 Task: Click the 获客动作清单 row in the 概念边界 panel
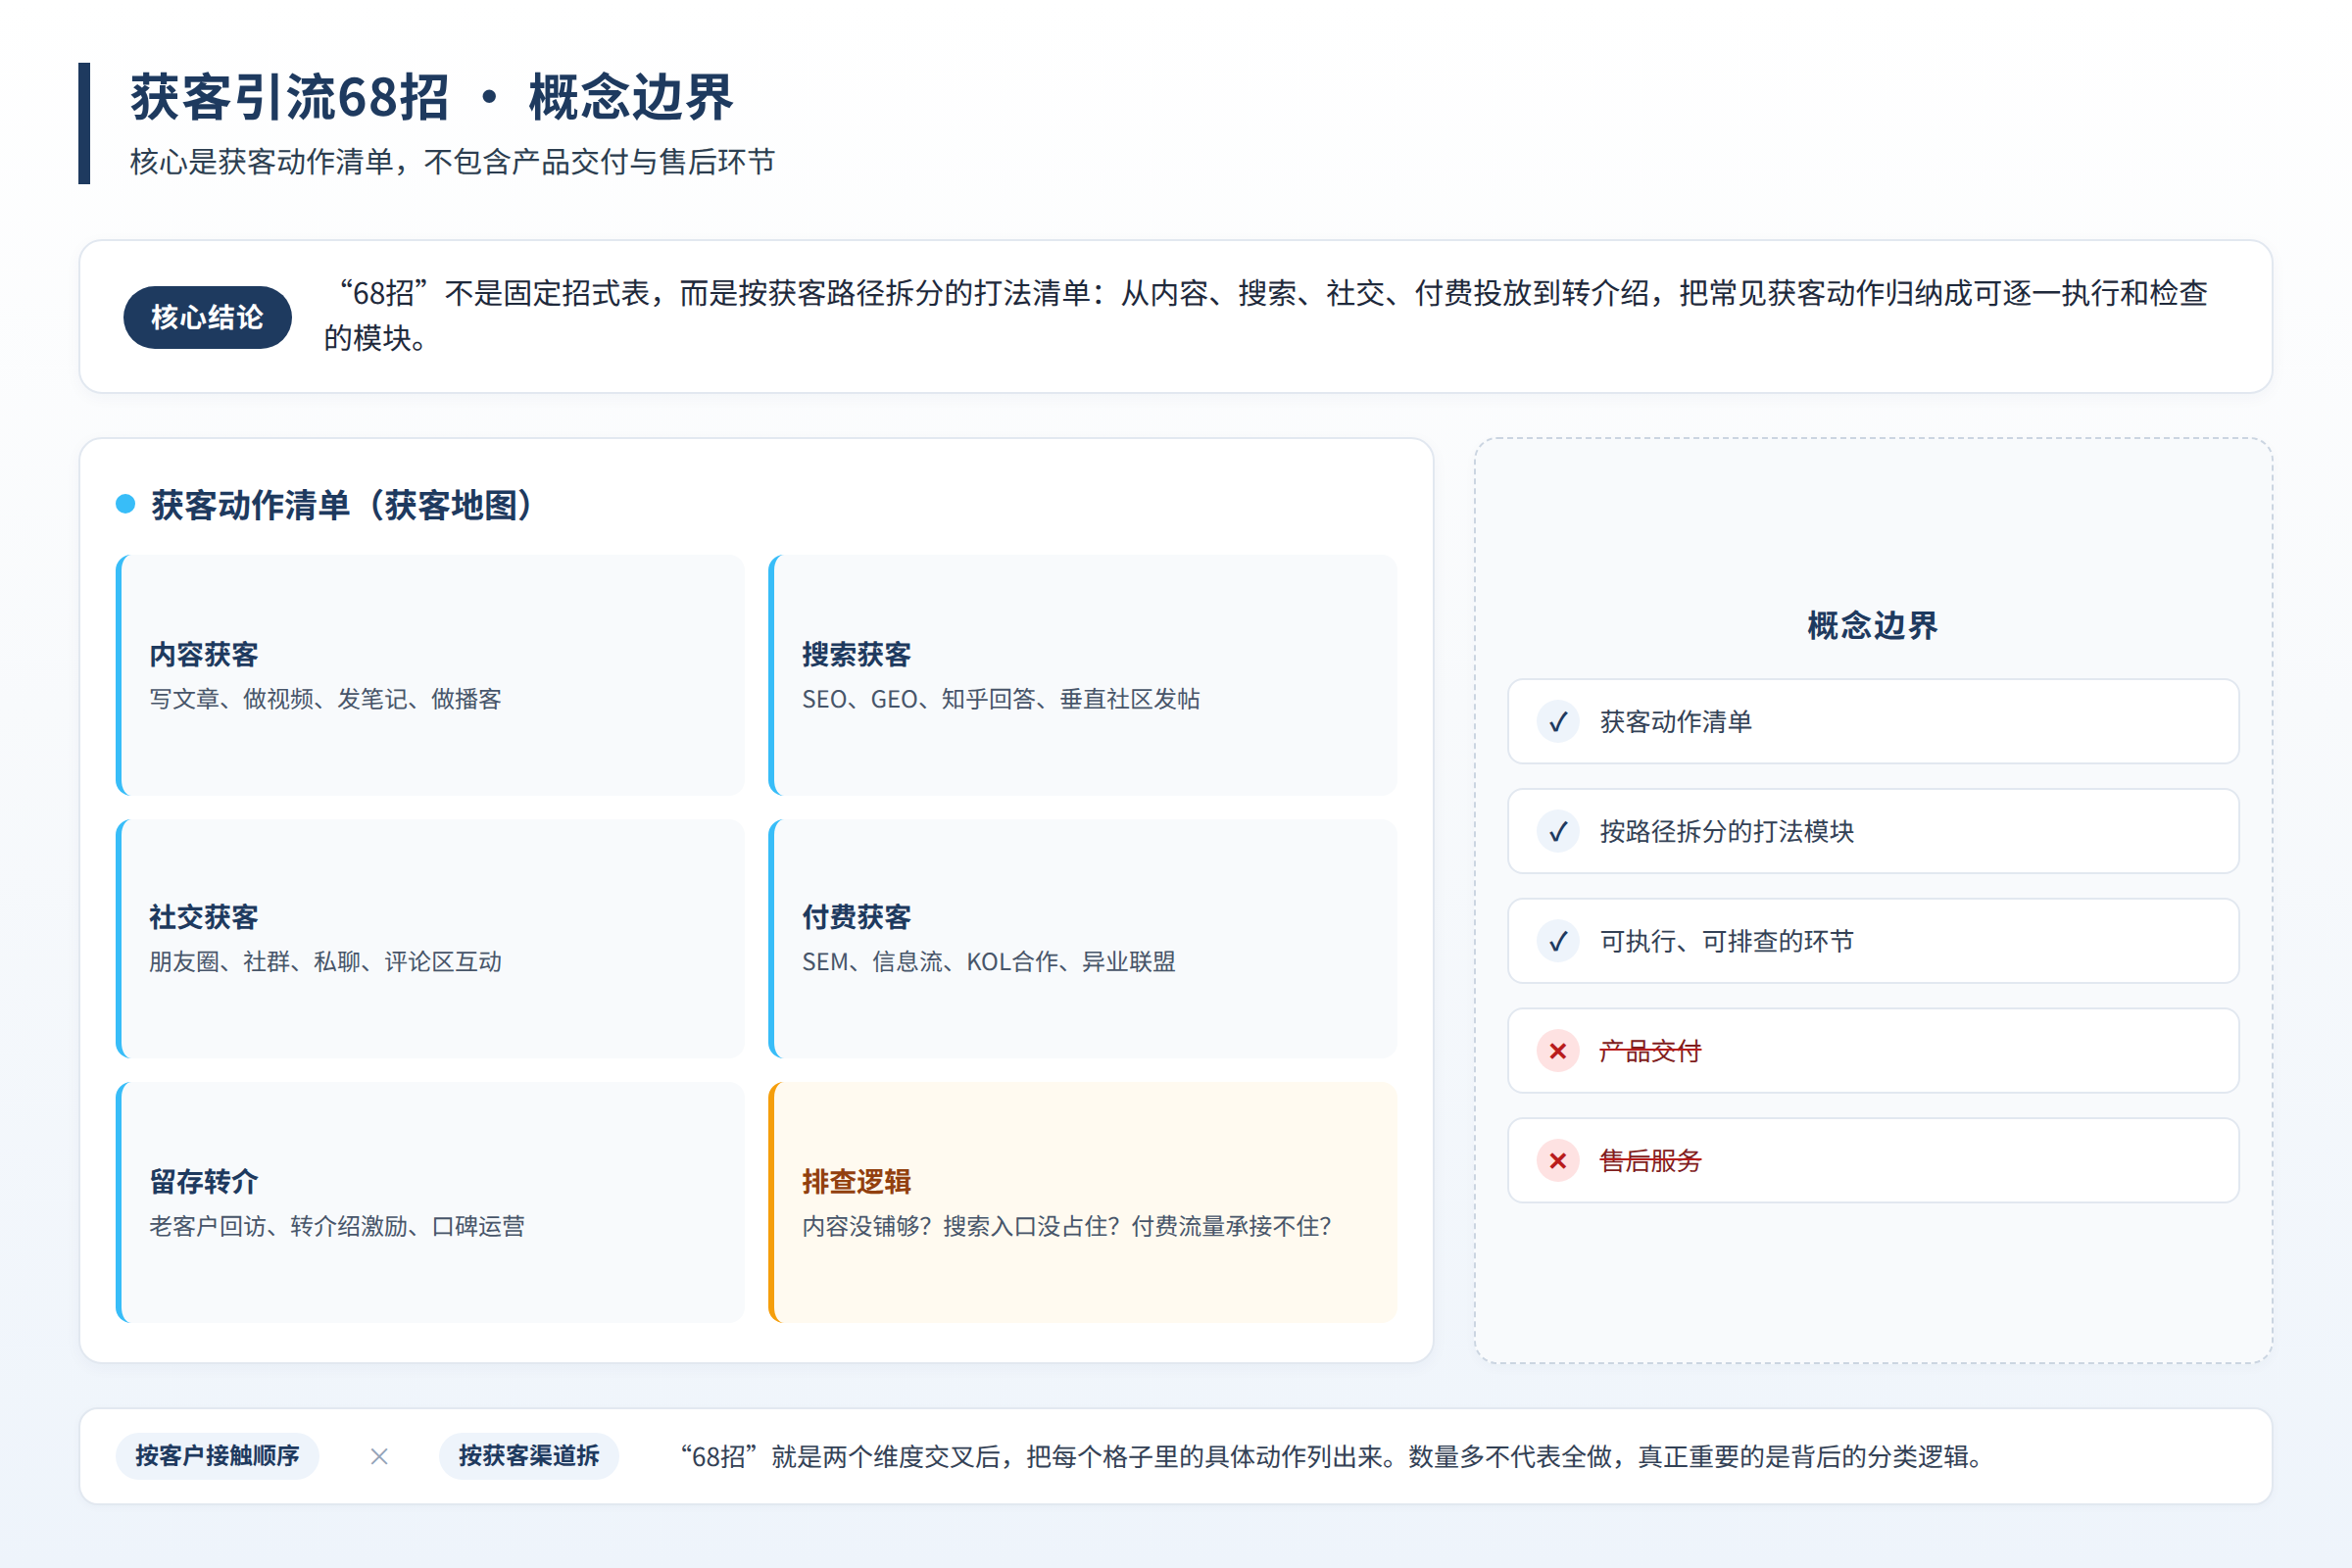click(1873, 721)
